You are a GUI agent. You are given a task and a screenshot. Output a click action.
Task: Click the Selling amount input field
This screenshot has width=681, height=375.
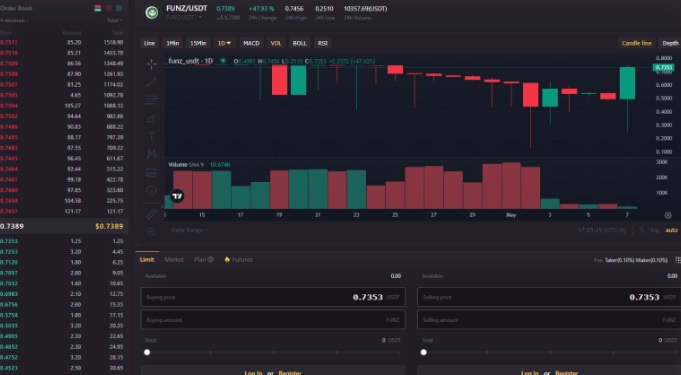pos(549,320)
